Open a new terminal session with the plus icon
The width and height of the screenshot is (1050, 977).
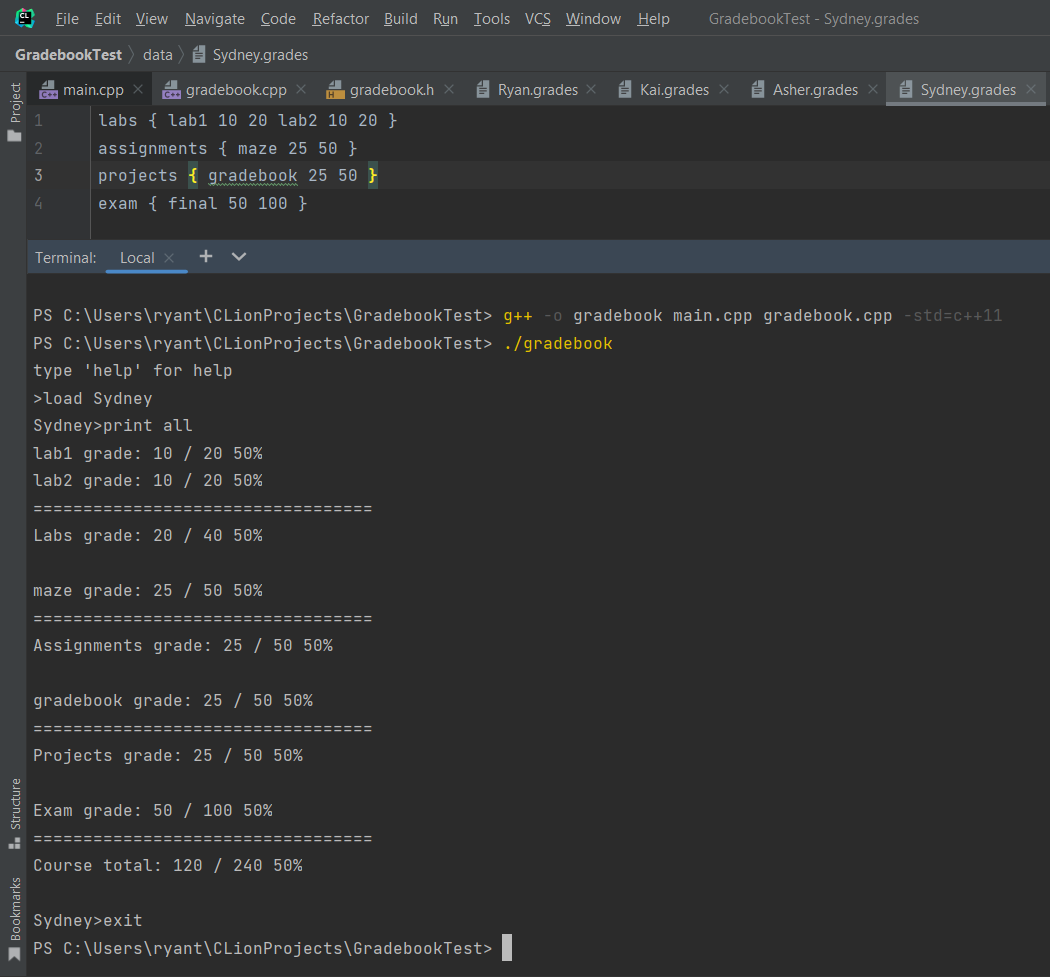tap(205, 257)
